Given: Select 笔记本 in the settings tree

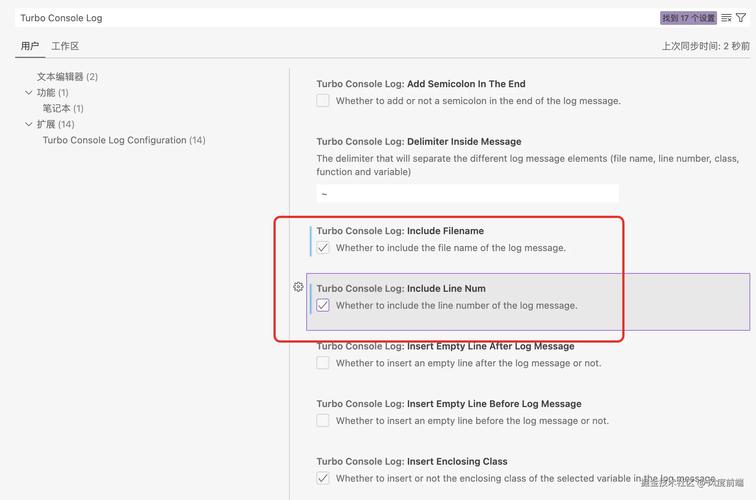Looking at the screenshot, I should coord(62,109).
